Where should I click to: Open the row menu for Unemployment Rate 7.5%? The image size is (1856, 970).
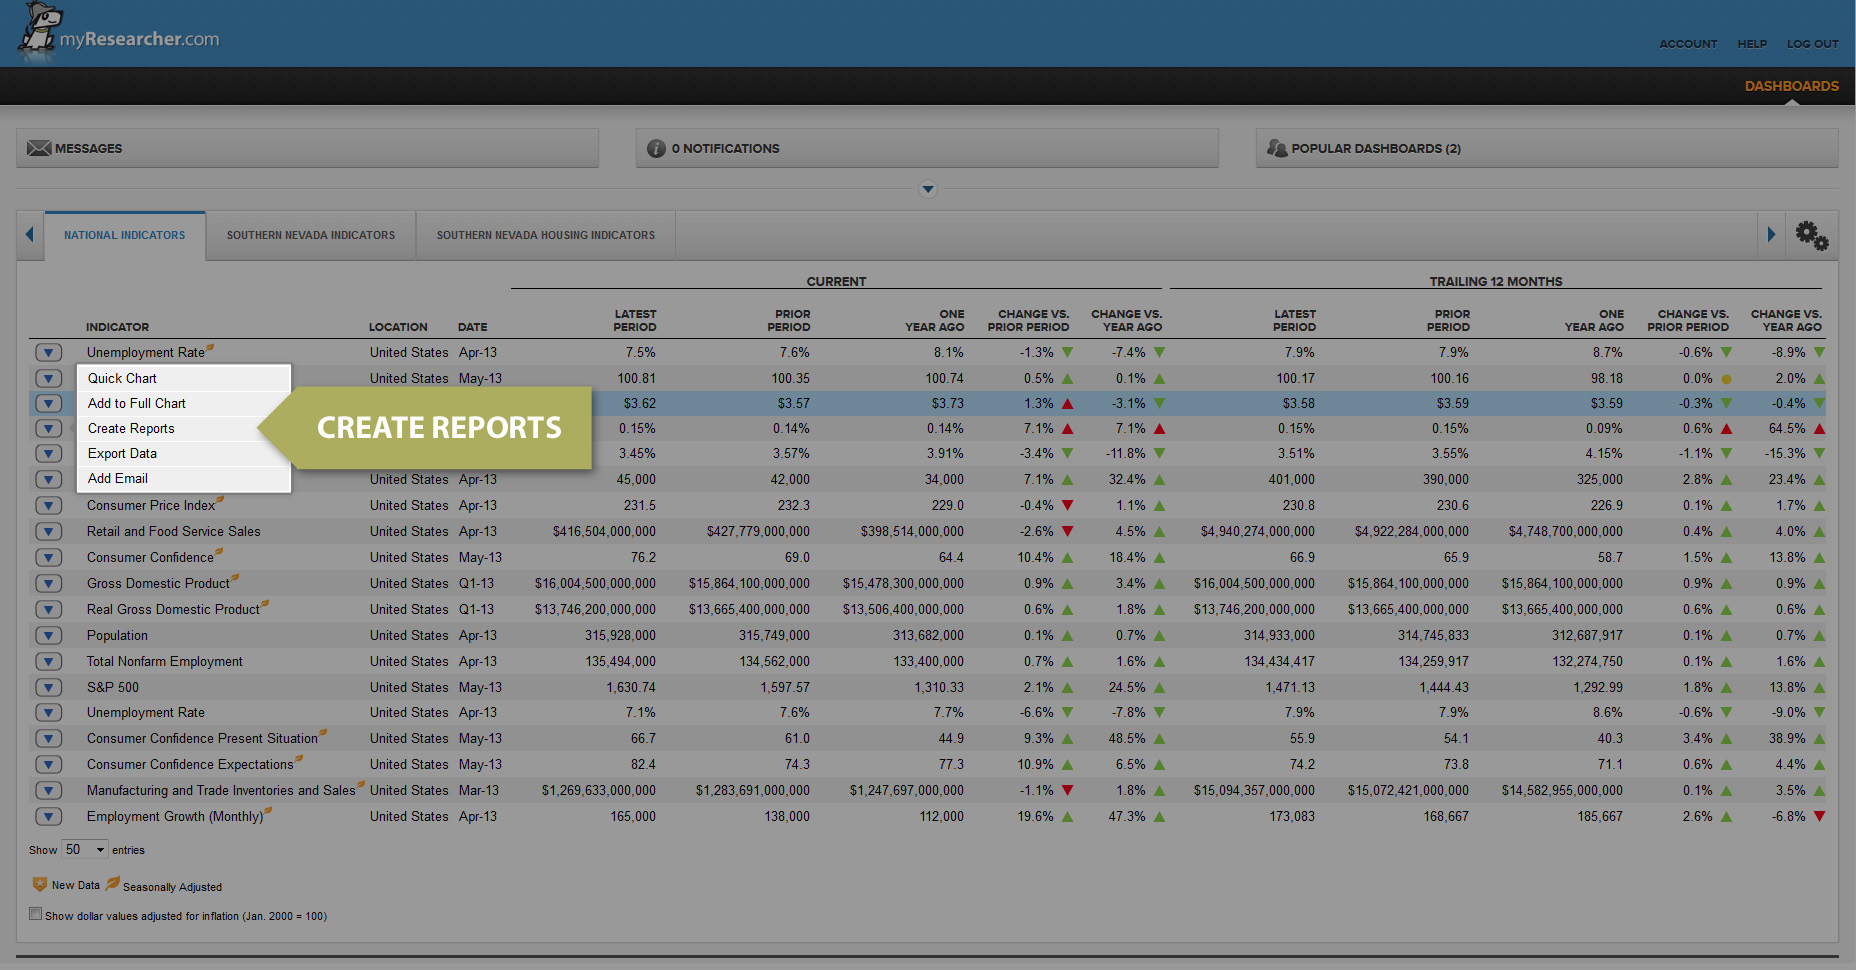click(48, 352)
